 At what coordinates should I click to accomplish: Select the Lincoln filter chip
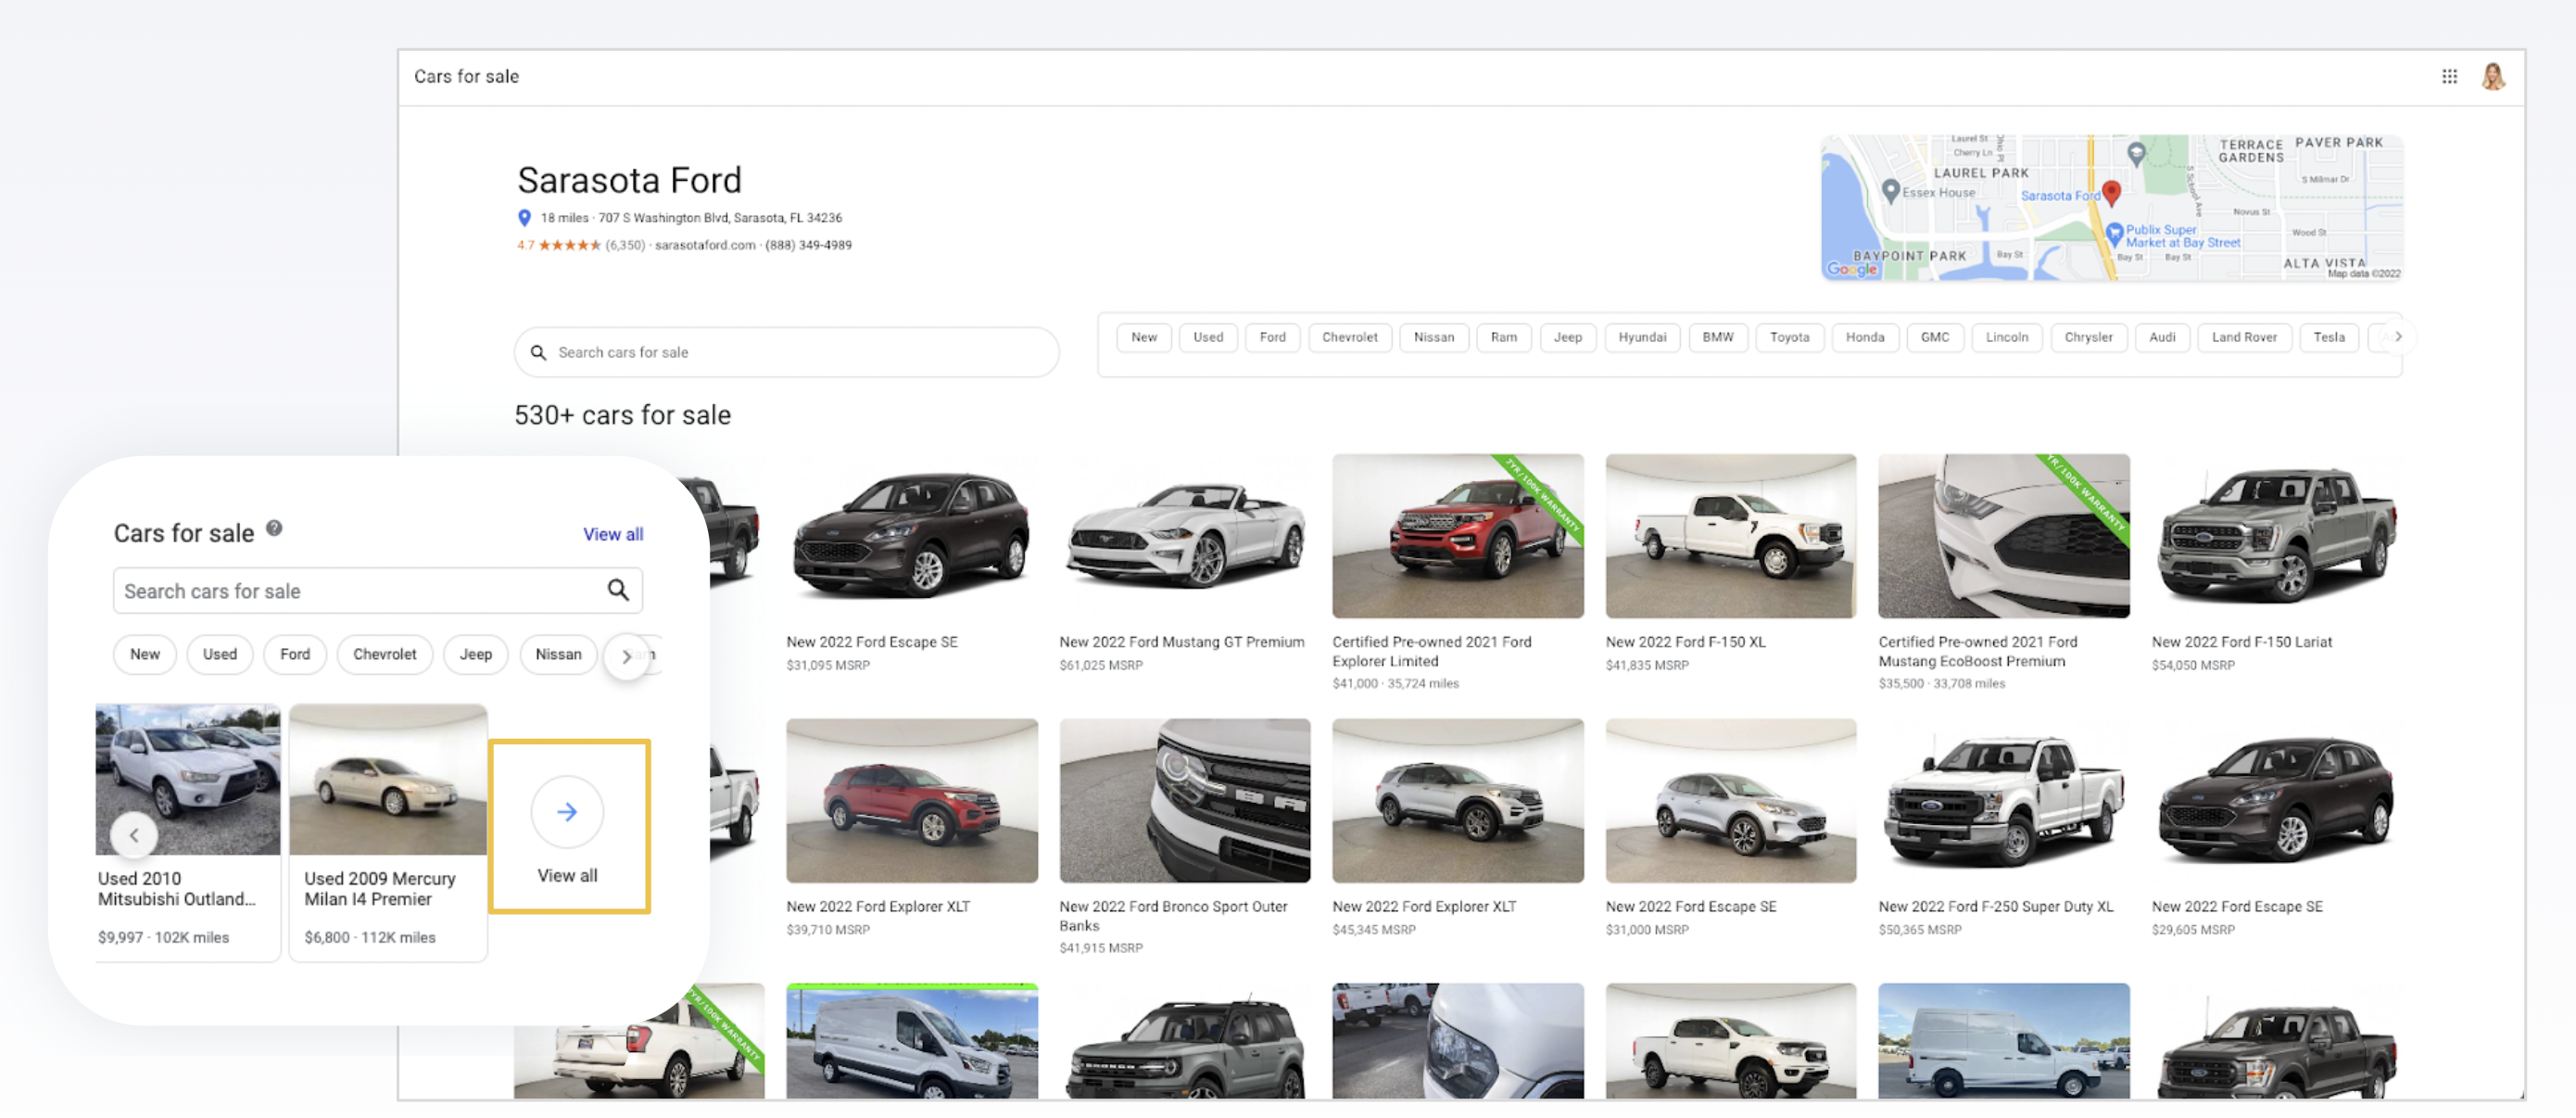pyautogui.click(x=2006, y=338)
